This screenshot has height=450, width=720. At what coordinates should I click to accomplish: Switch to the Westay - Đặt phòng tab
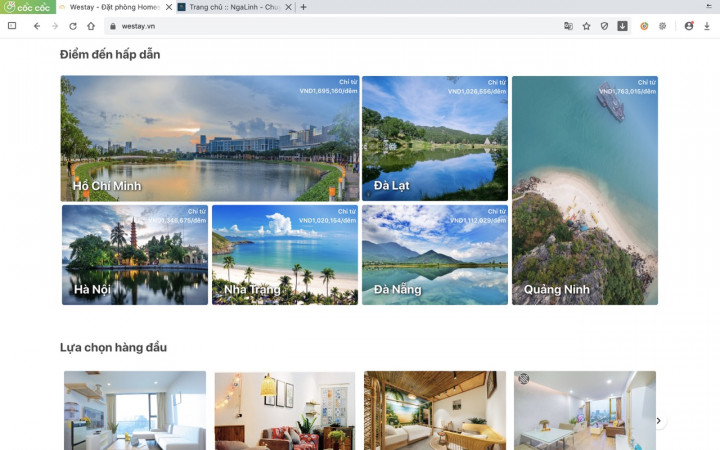pyautogui.click(x=116, y=7)
